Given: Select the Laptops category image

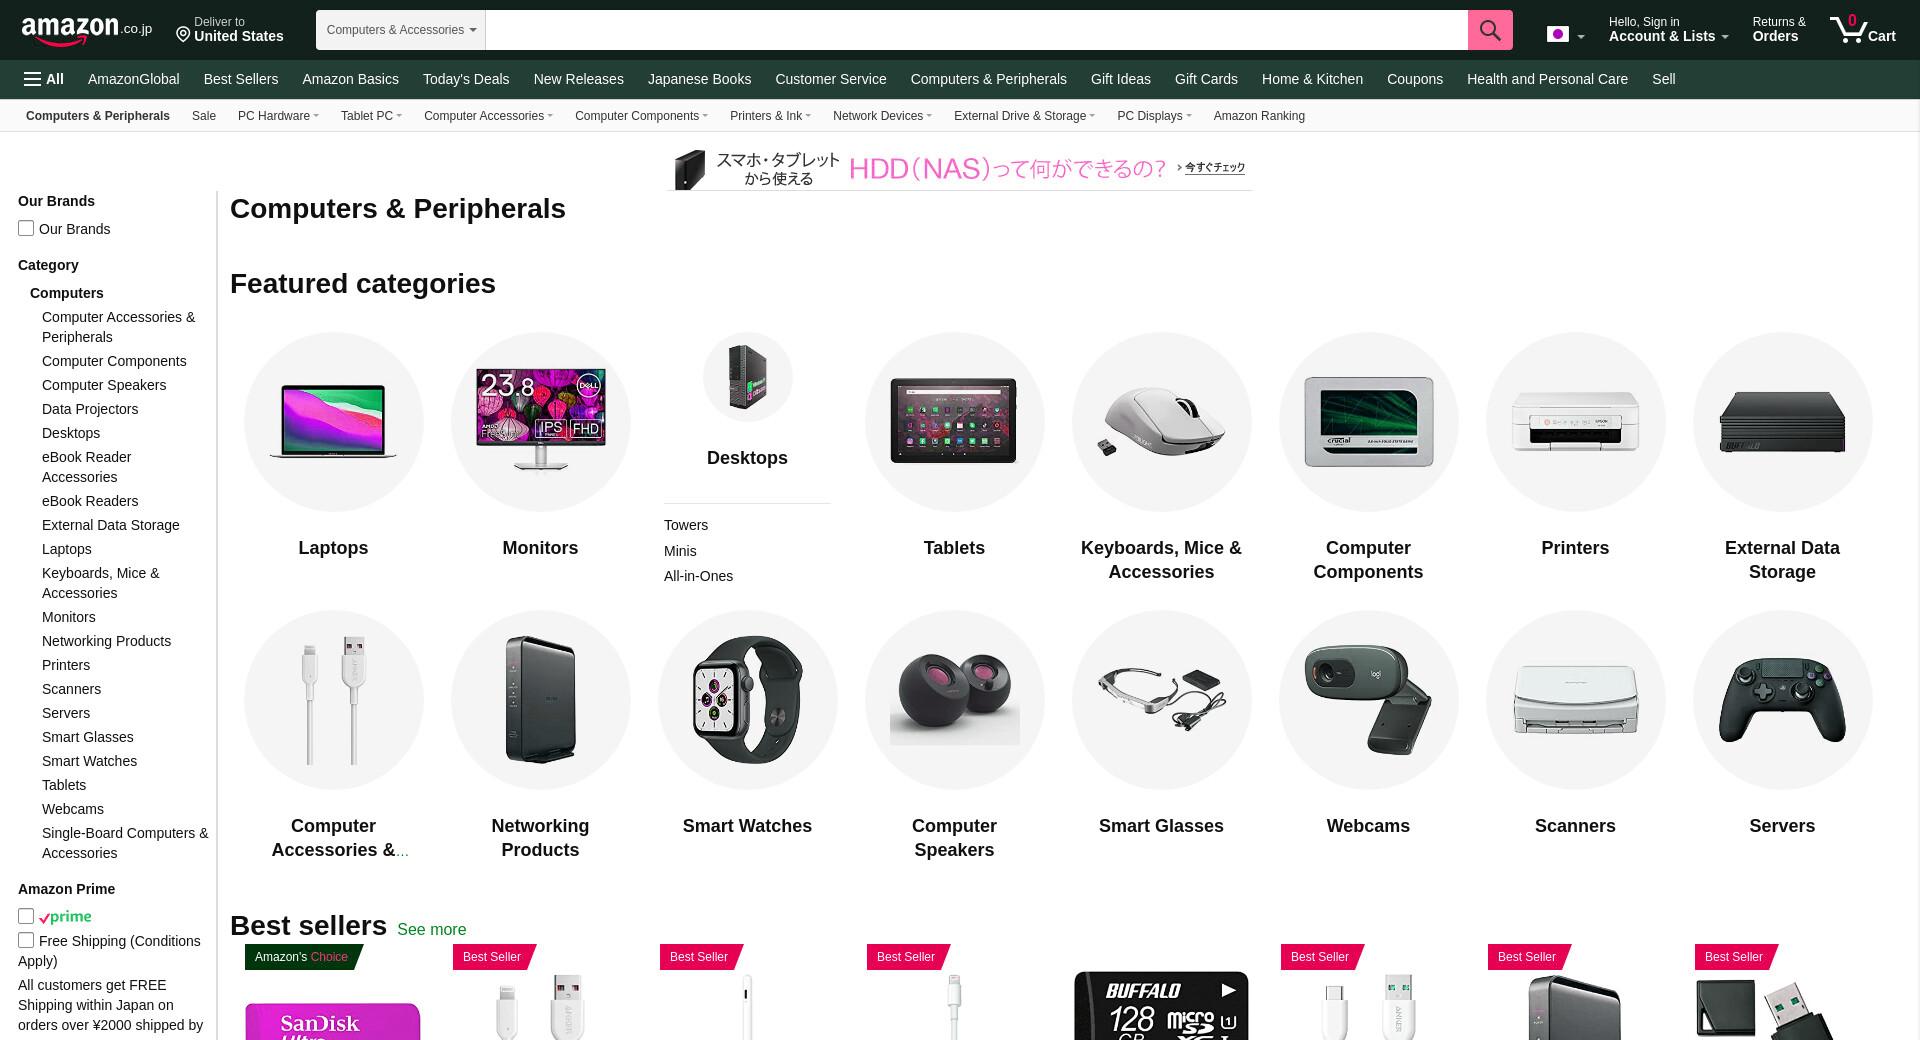Looking at the screenshot, I should point(333,422).
